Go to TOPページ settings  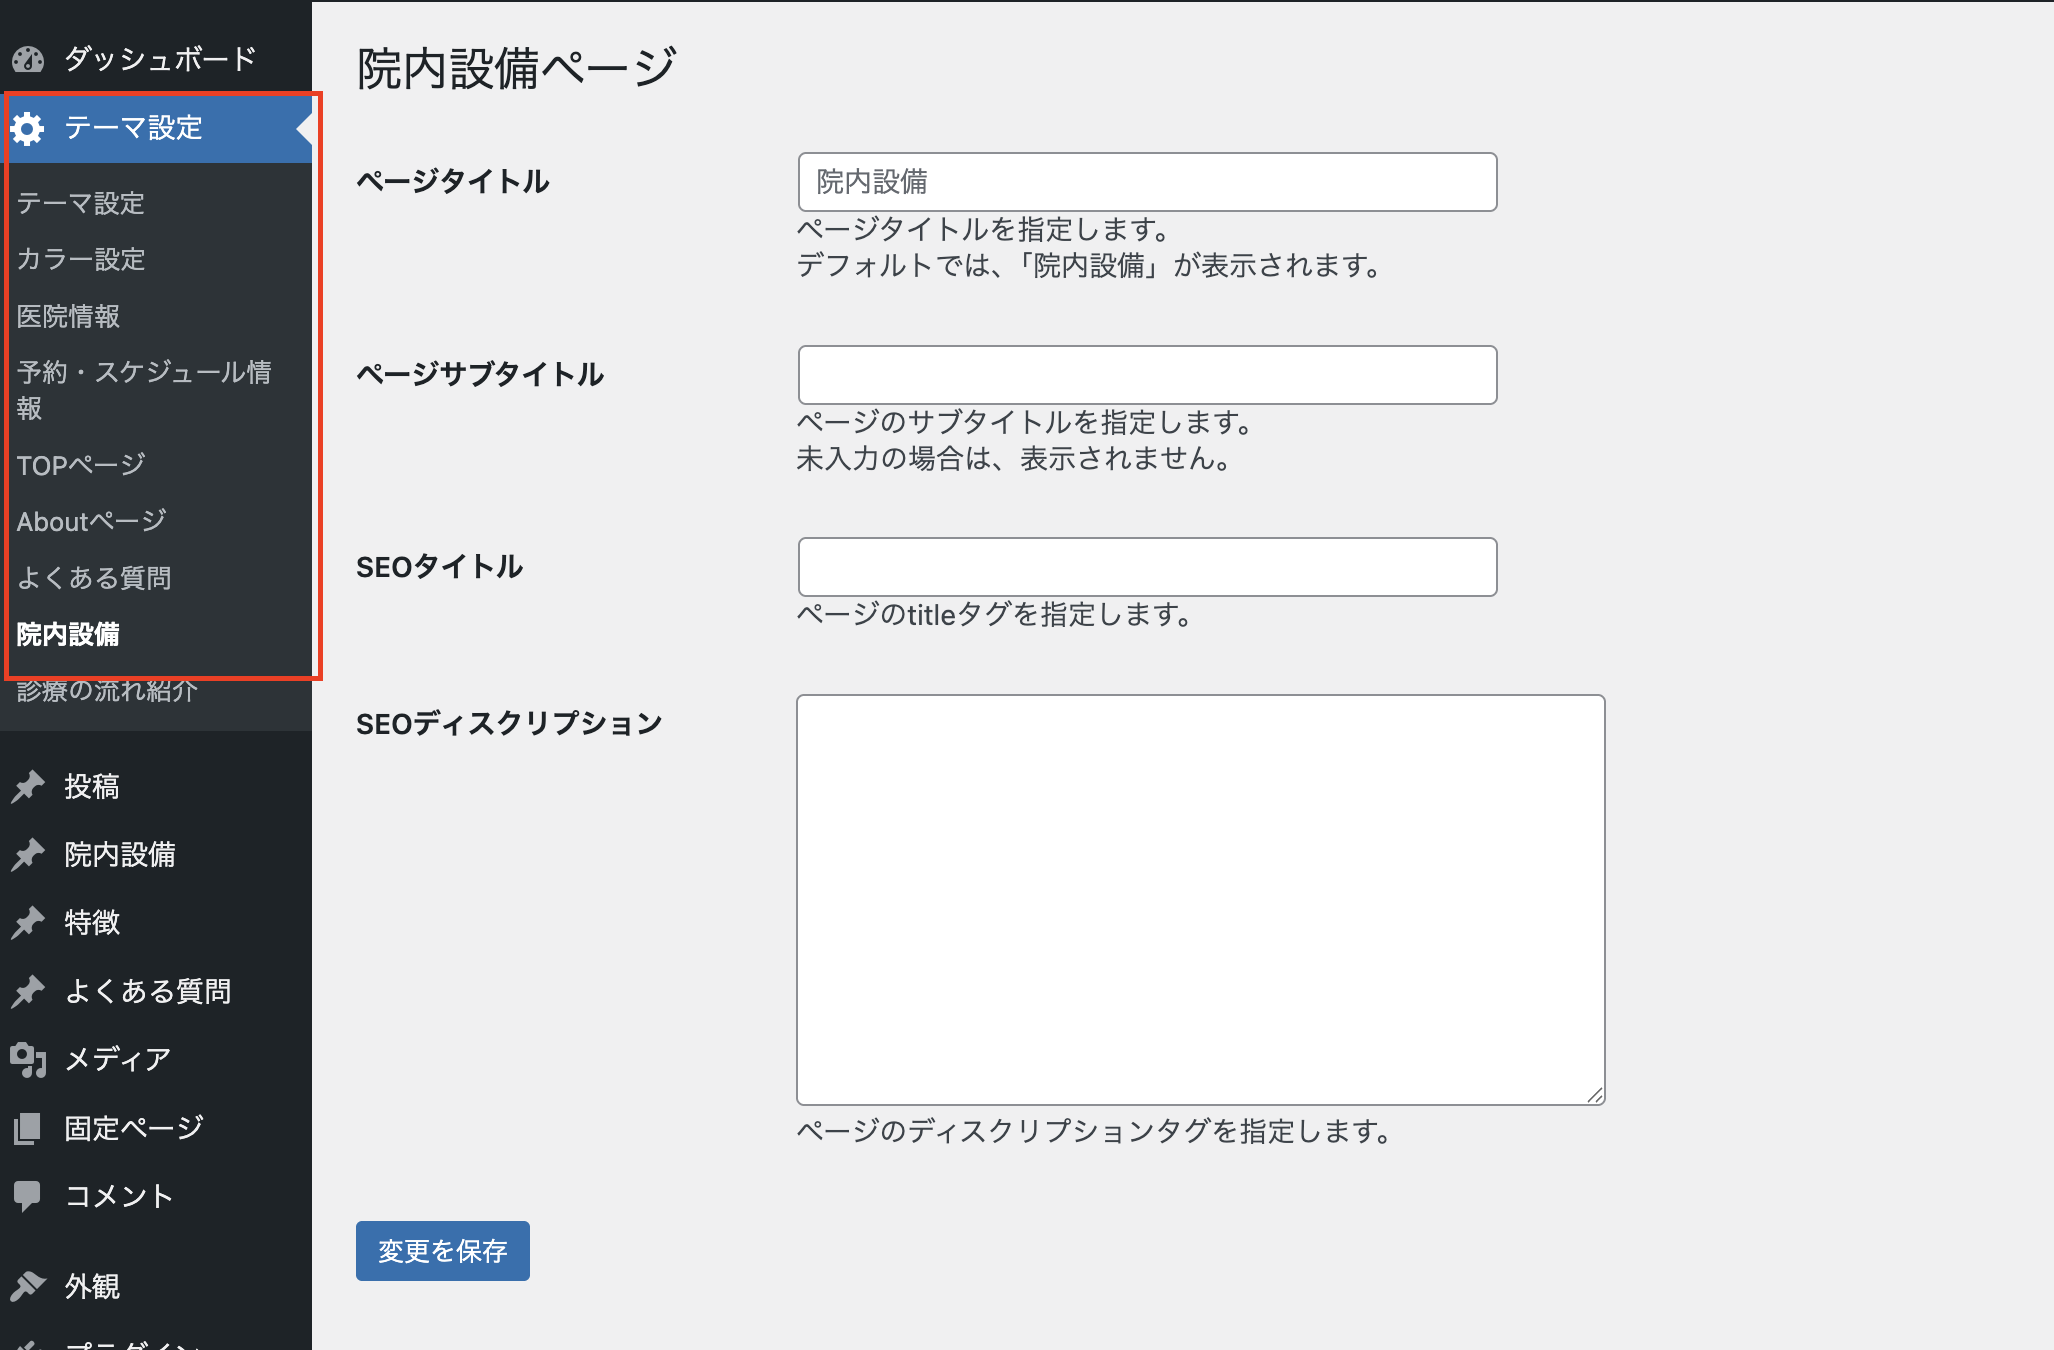pyautogui.click(x=81, y=465)
